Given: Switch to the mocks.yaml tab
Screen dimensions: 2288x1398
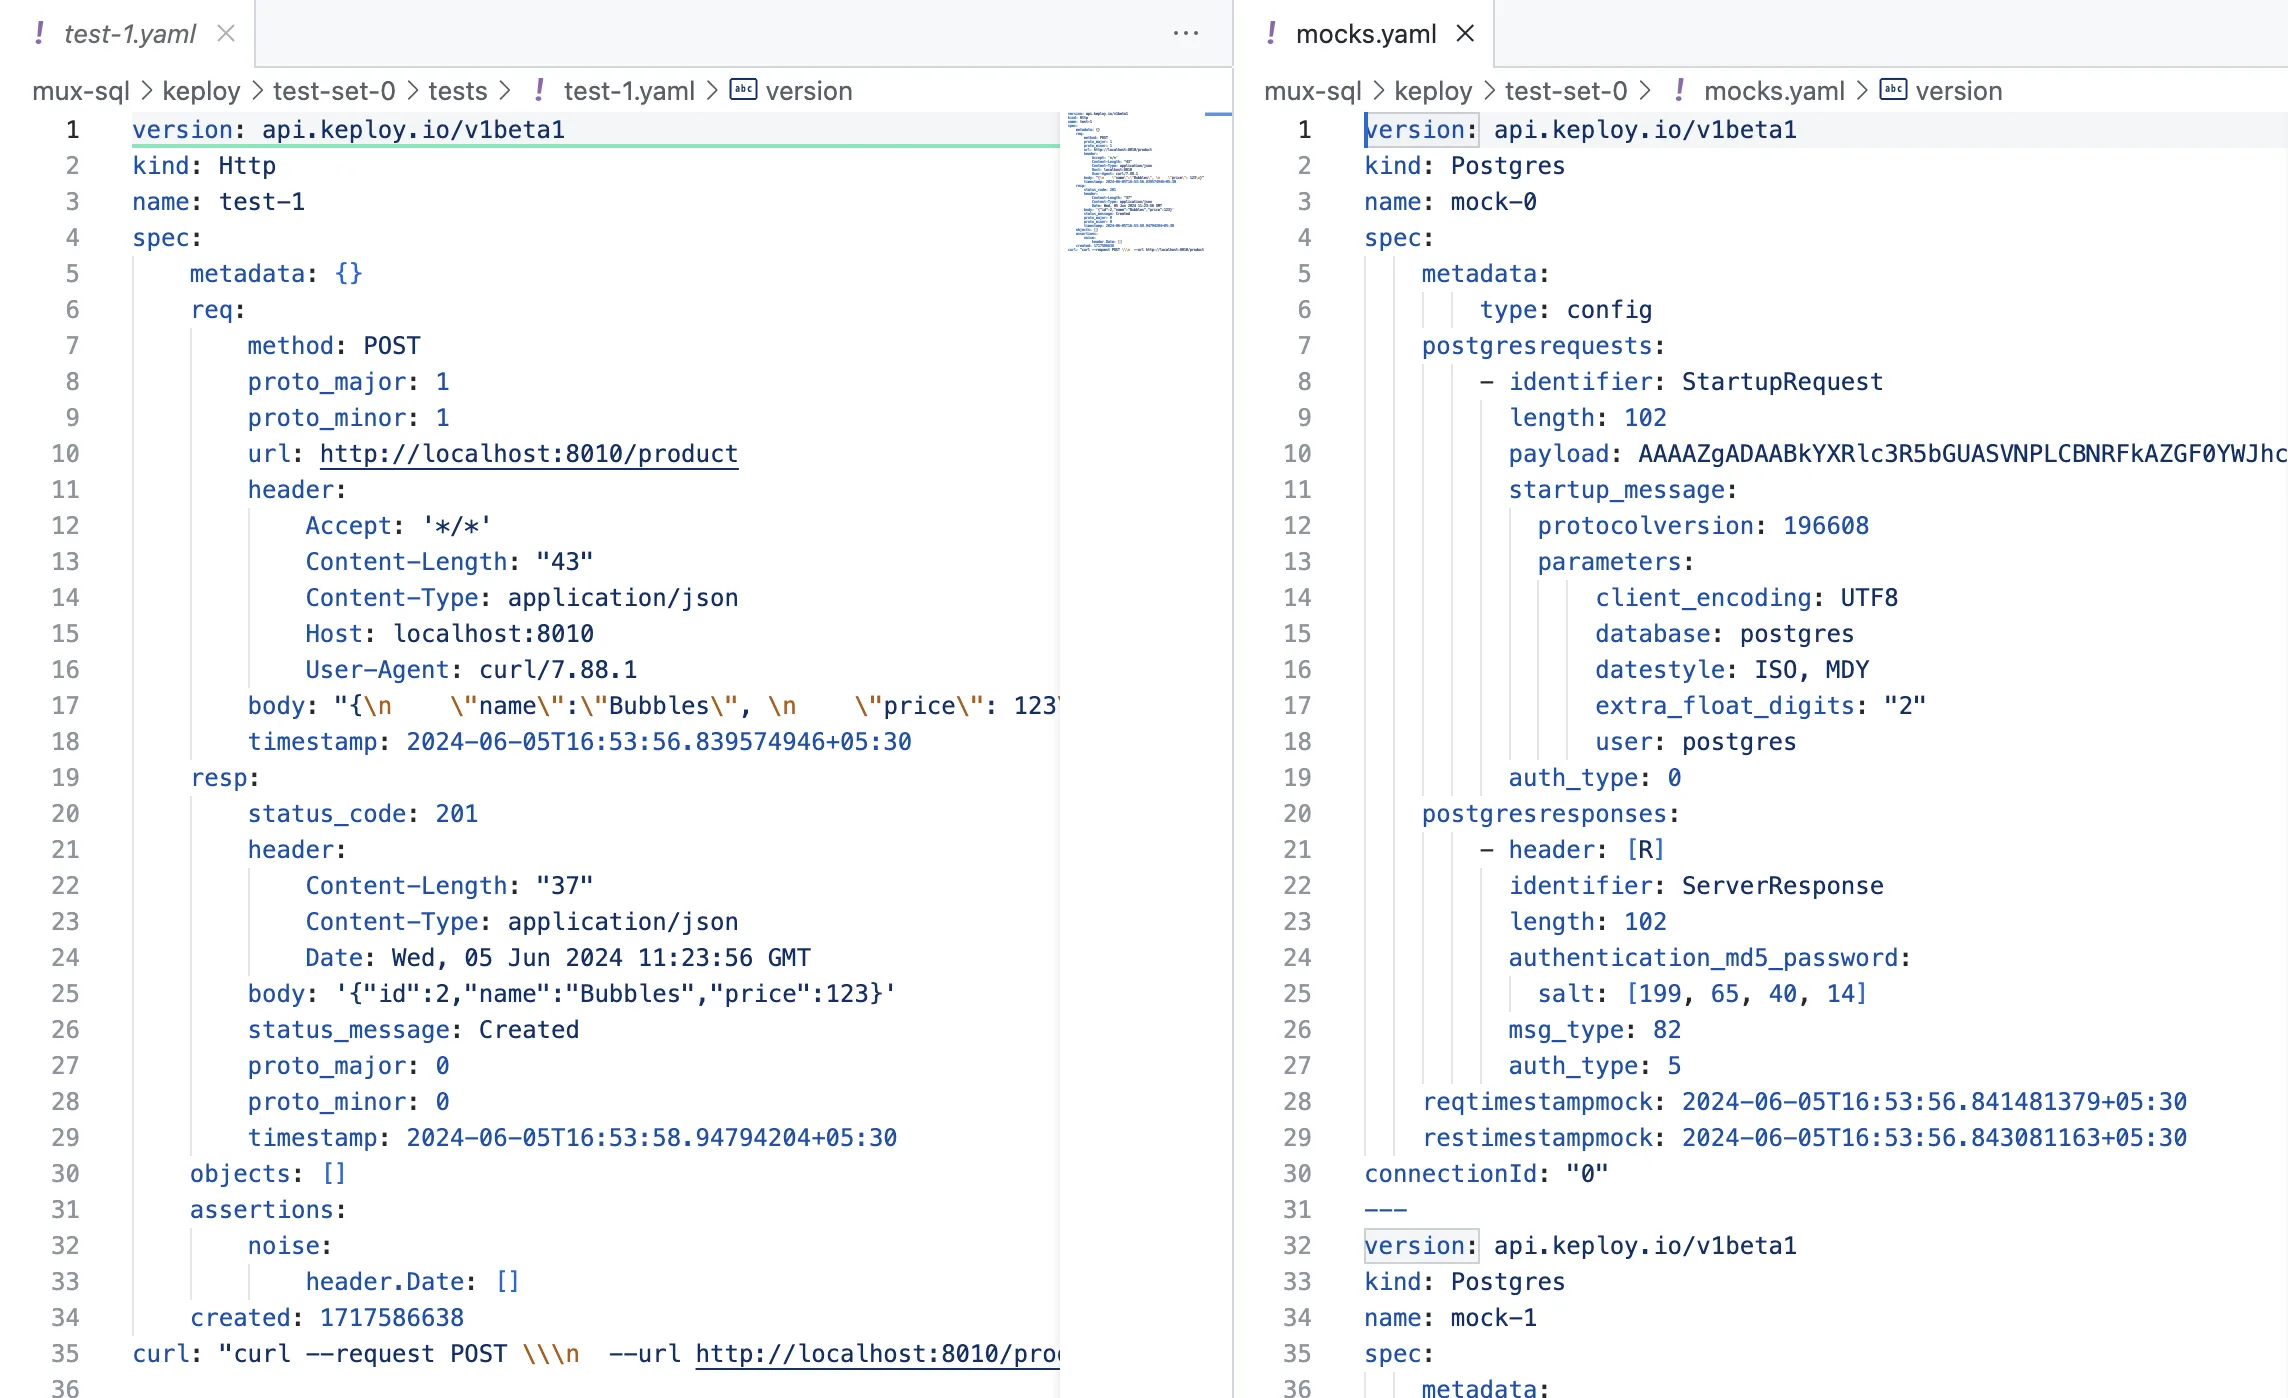Looking at the screenshot, I should click(x=1366, y=33).
